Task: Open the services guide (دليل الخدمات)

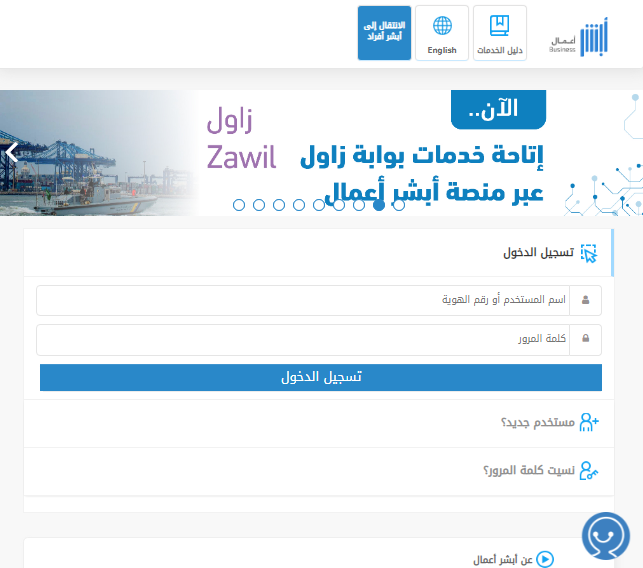Action: tap(499, 33)
